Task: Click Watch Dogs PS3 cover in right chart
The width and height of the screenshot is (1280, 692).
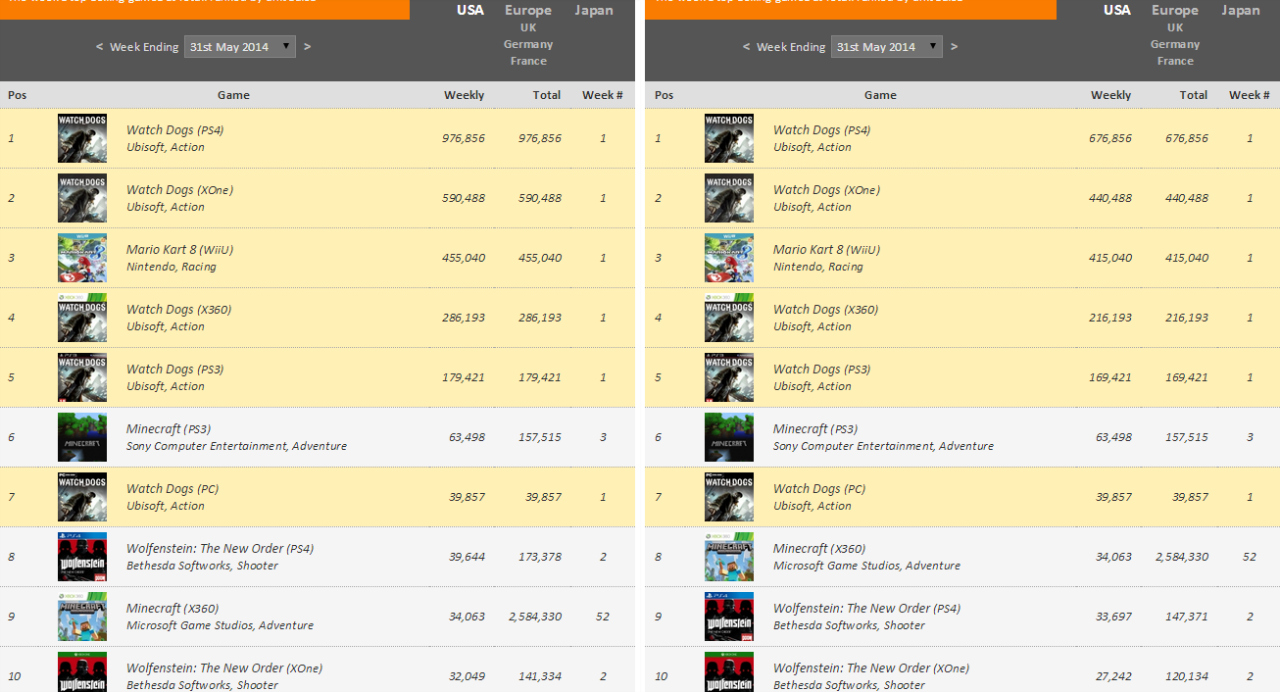Action: pos(729,378)
